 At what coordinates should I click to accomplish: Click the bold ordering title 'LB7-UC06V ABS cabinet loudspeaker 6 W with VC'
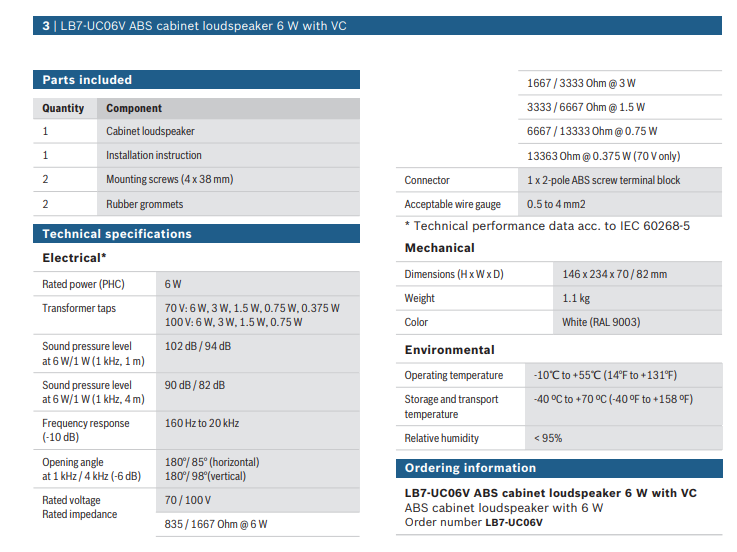click(x=551, y=493)
